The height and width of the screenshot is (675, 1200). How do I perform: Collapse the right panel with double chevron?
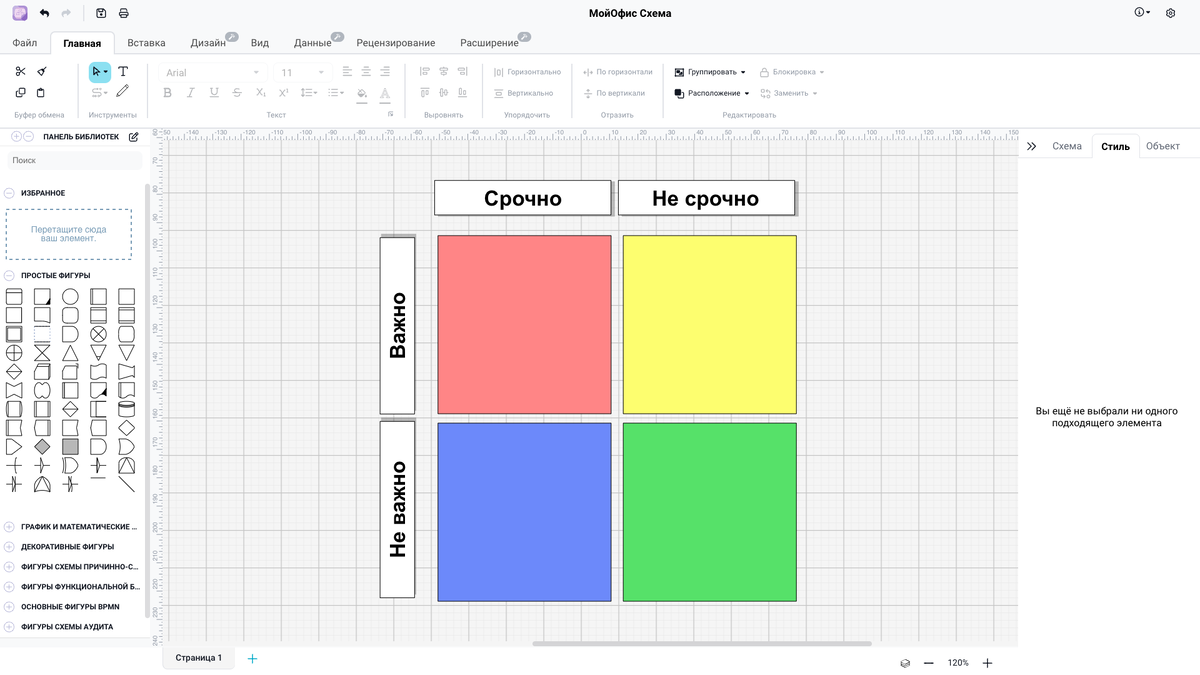coord(1032,146)
